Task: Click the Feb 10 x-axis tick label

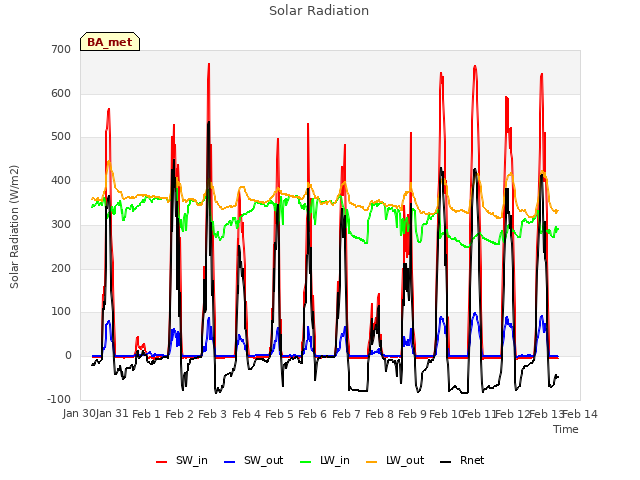Action: tap(446, 414)
